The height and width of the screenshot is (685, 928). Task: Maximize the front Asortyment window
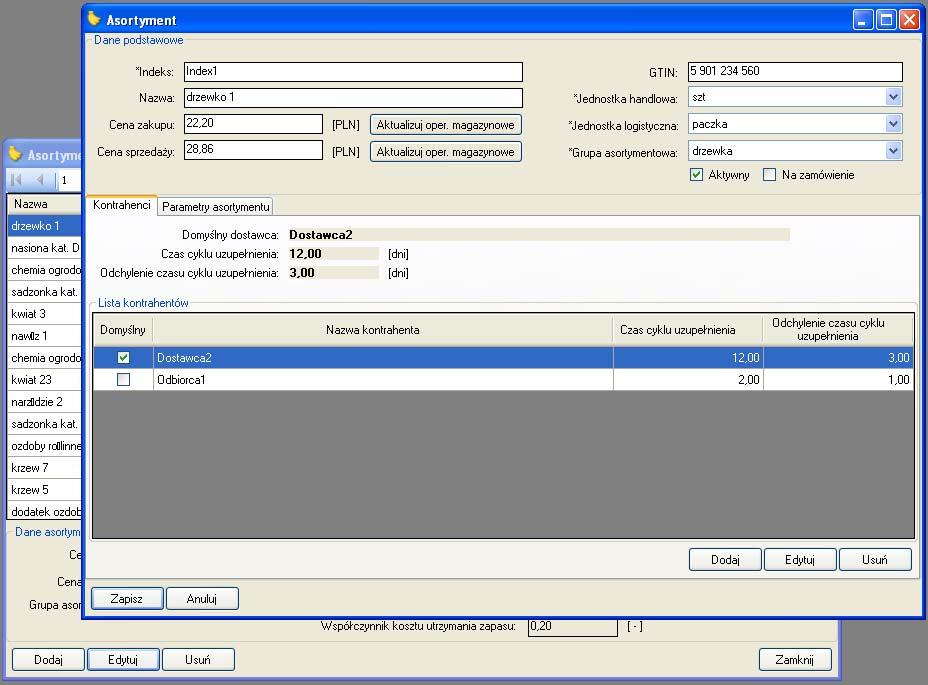tap(886, 20)
